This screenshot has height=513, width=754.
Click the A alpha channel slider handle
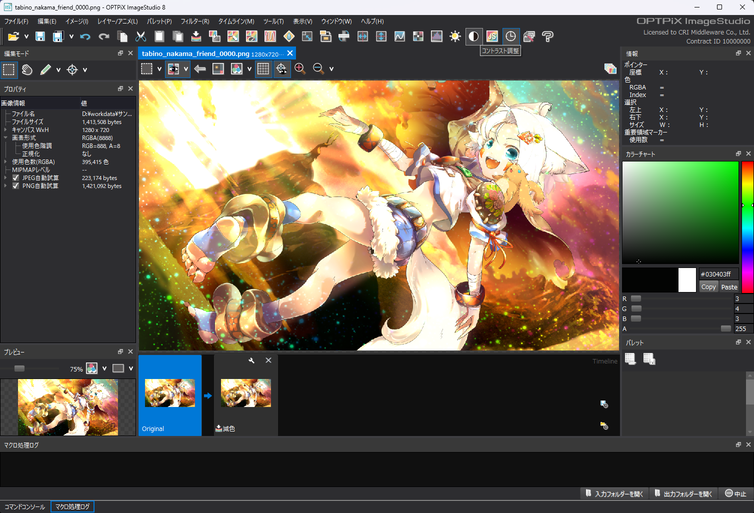click(x=726, y=328)
